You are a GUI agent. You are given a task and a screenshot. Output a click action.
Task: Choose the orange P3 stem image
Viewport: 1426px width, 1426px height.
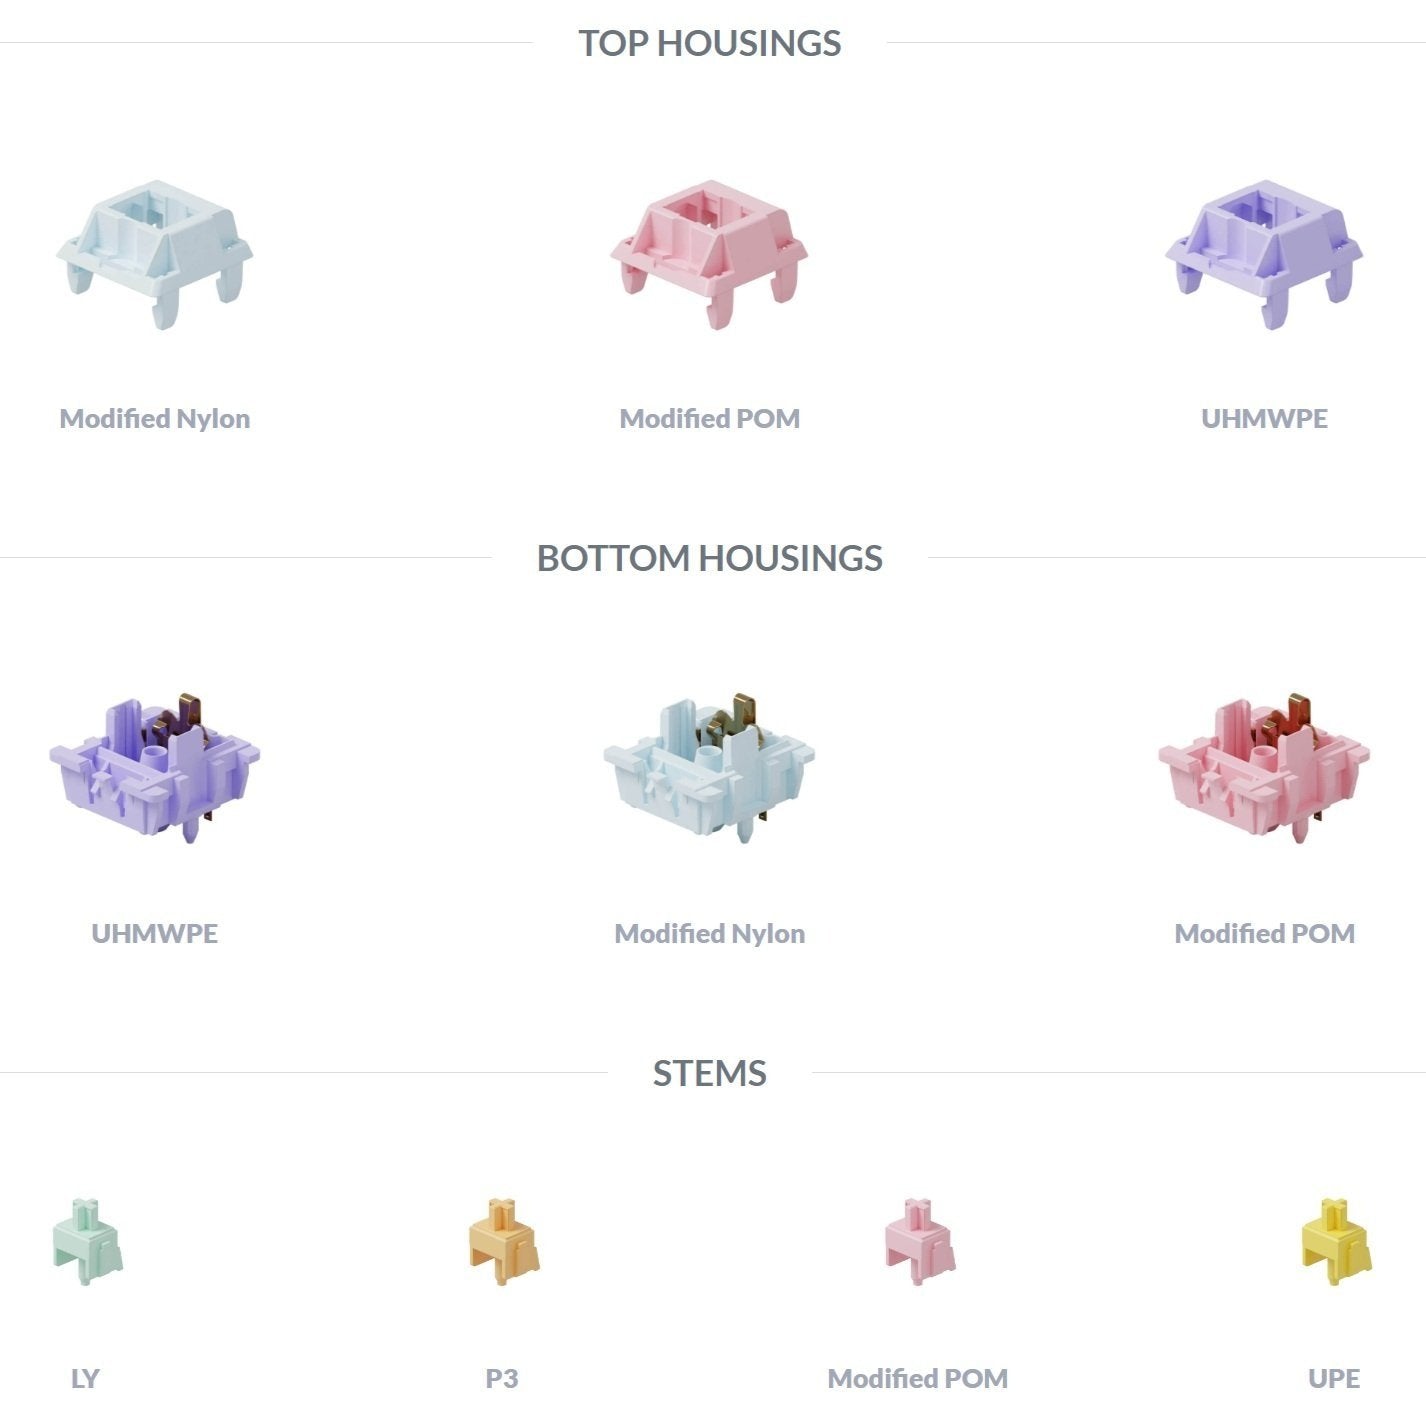(x=503, y=1241)
